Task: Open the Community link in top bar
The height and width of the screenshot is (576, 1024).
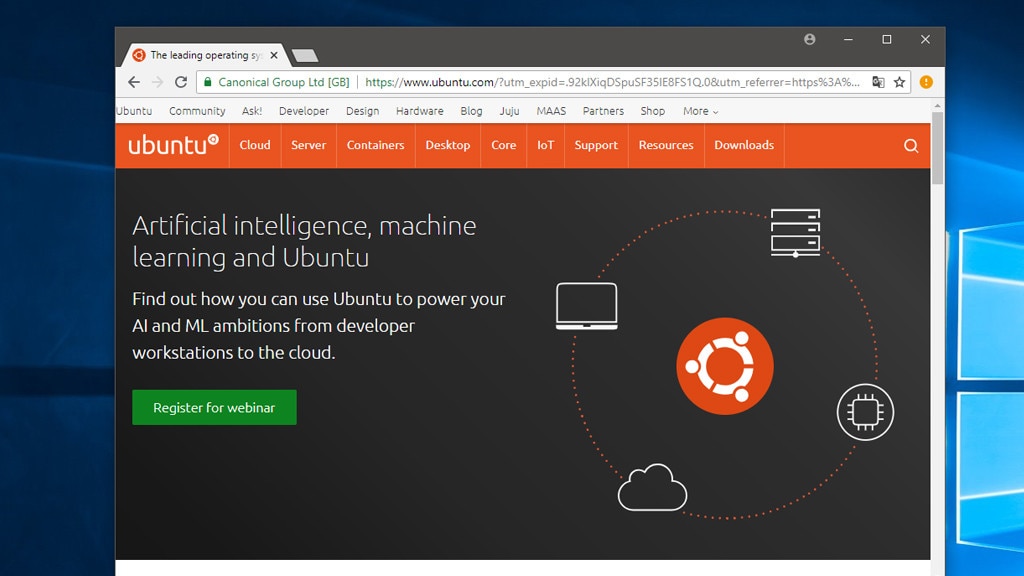Action: pos(197,111)
